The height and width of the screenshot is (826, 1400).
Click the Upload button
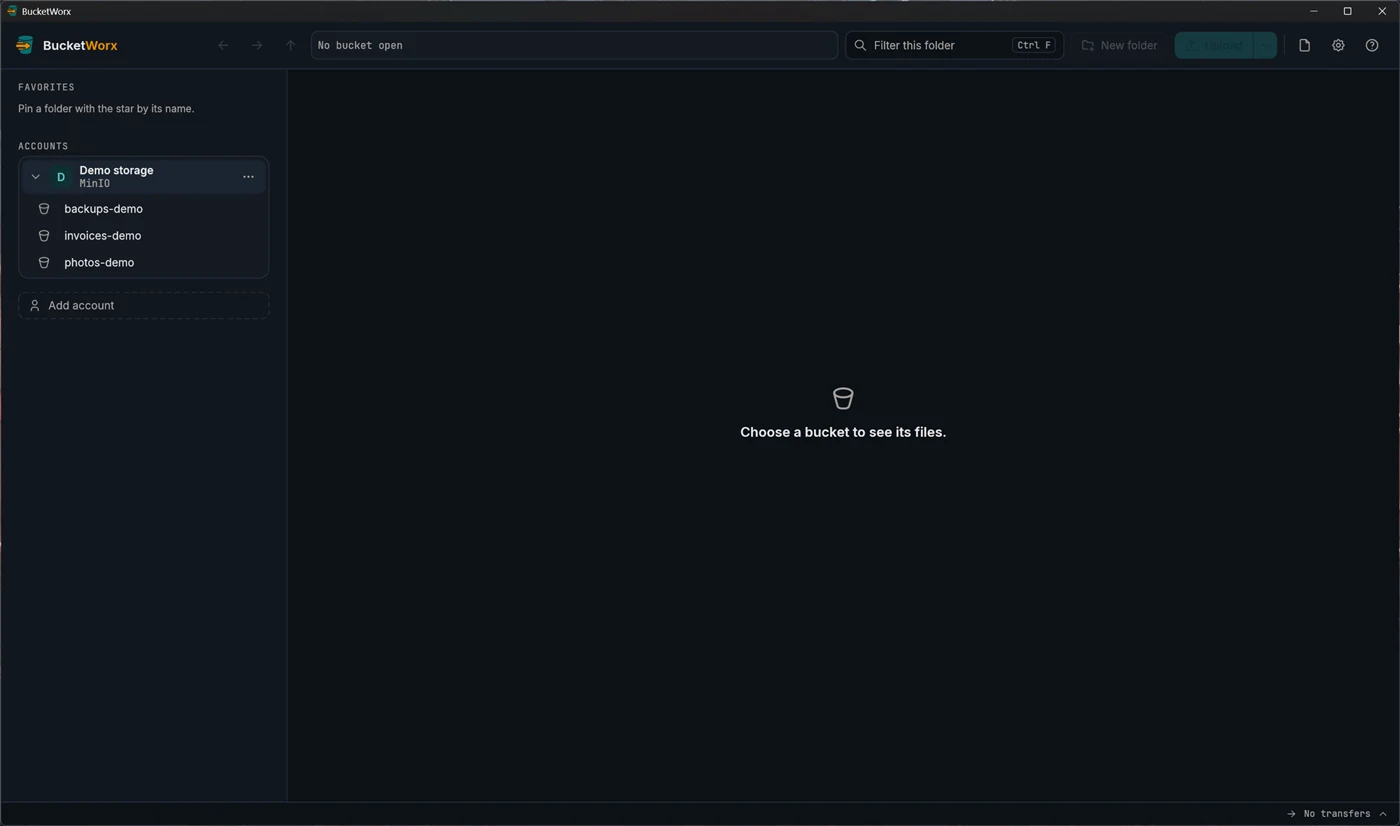tap(1214, 45)
